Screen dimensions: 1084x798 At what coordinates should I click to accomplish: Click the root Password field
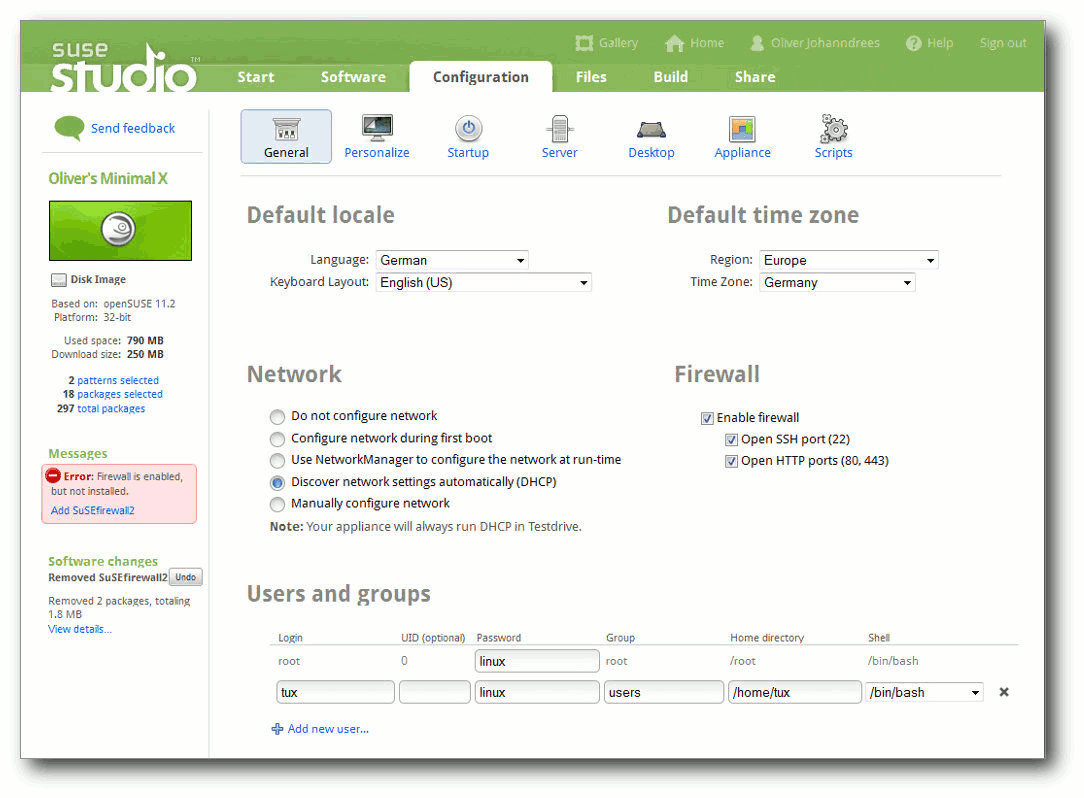[x=537, y=661]
